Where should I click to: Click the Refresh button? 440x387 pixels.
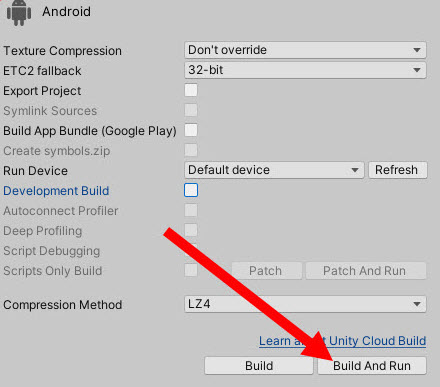tap(398, 170)
